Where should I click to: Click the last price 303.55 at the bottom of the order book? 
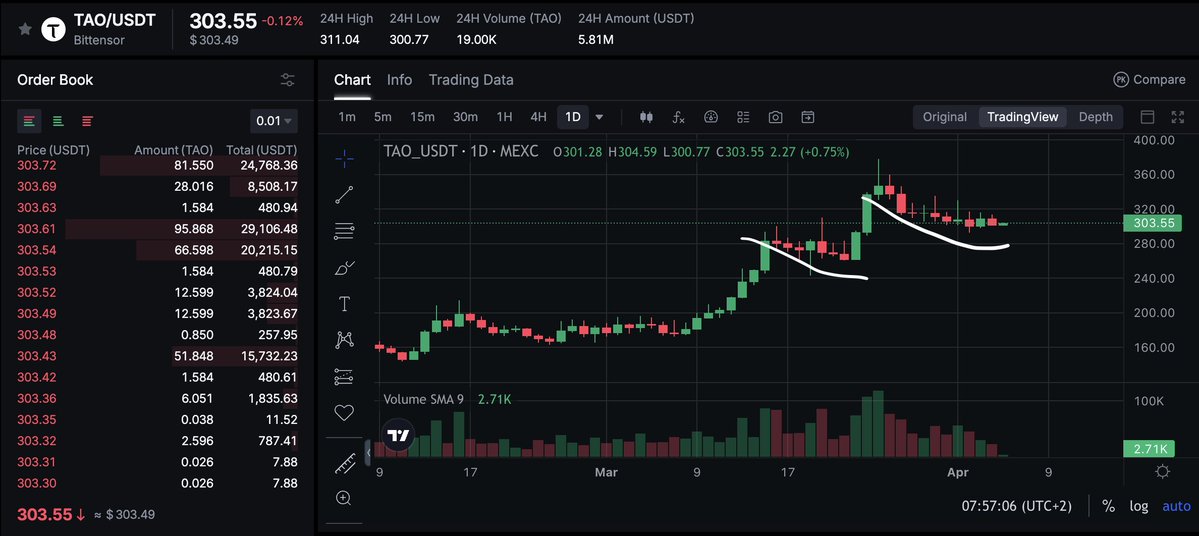44,514
